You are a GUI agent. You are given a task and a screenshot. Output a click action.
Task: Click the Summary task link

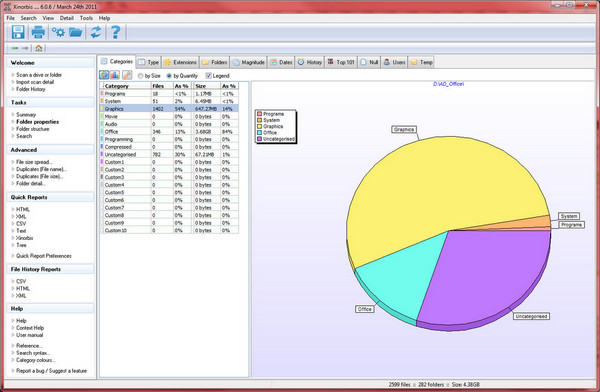pos(26,114)
